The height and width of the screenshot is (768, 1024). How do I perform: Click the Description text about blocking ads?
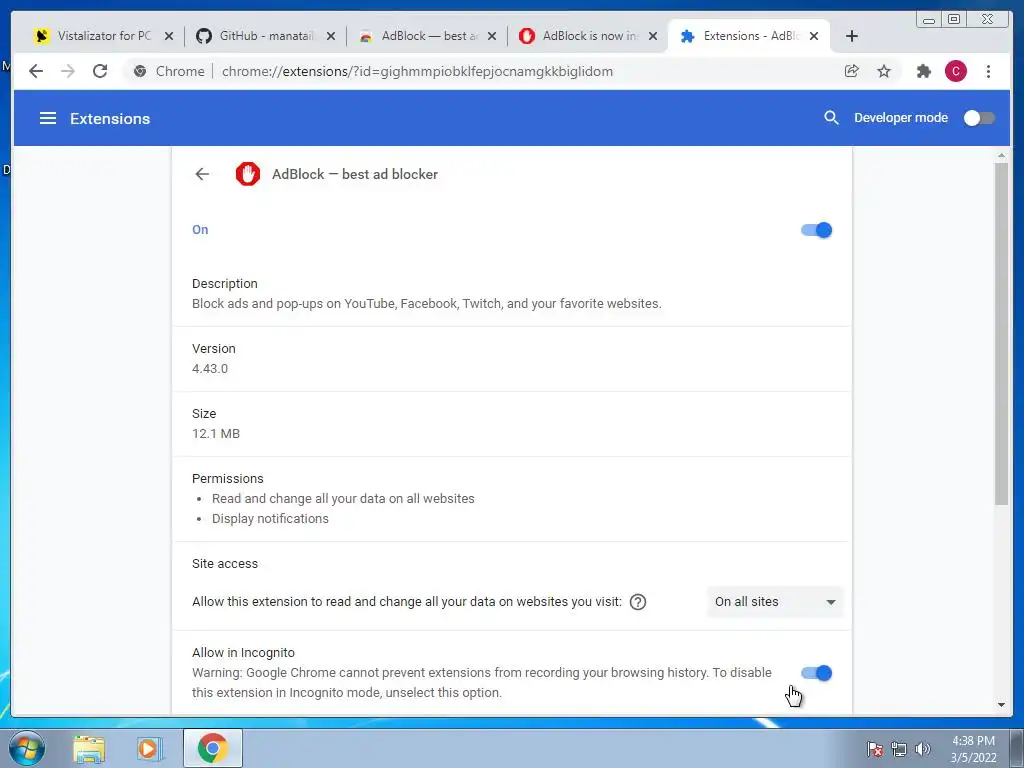tap(426, 304)
